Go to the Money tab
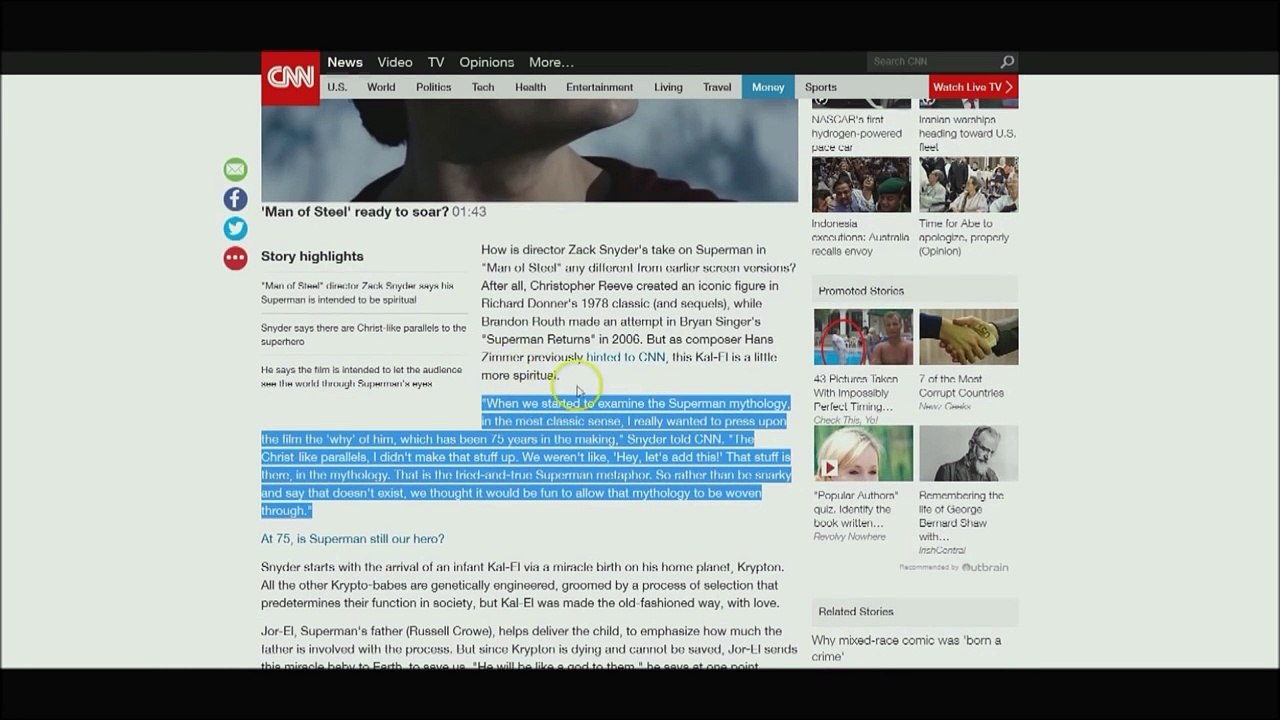1280x720 pixels. click(x=768, y=87)
